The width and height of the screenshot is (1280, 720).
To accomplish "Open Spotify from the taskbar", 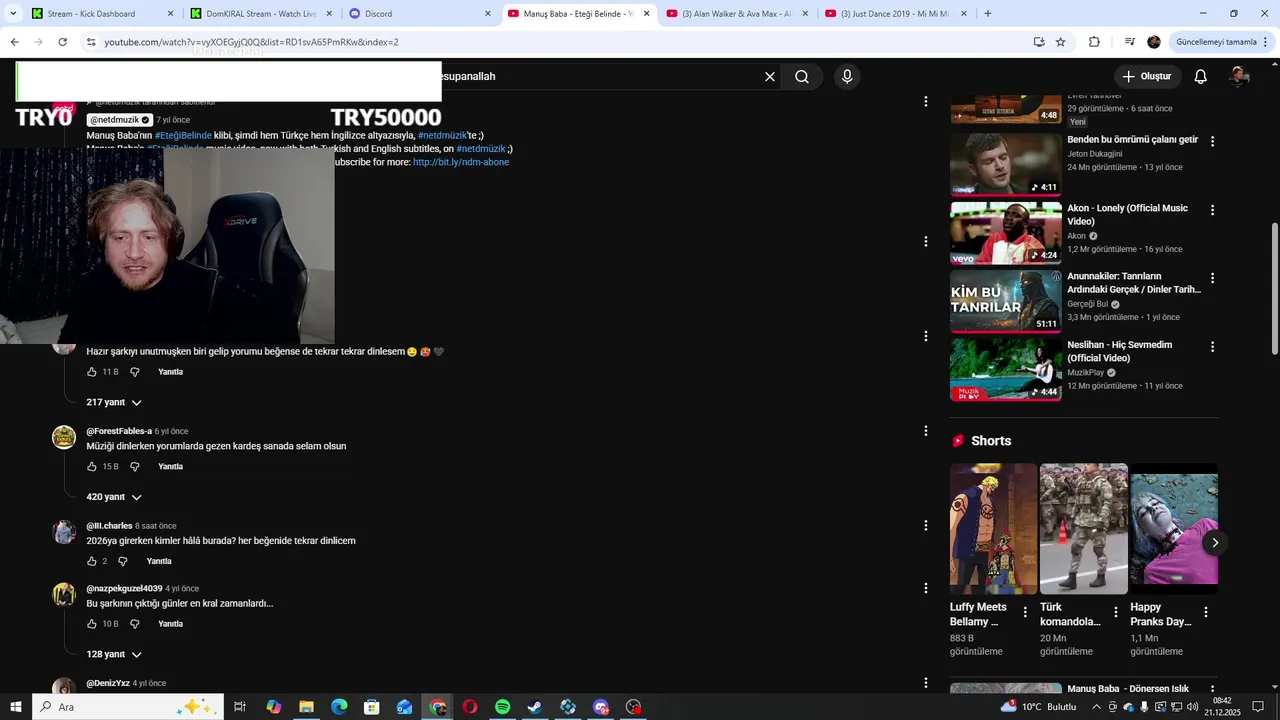I will coord(502,707).
